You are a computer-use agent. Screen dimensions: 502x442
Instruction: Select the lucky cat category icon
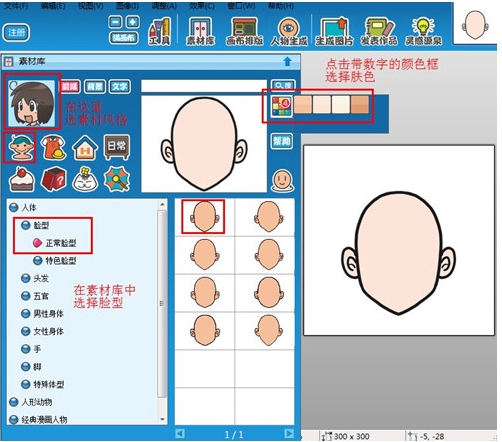pyautogui.click(x=85, y=179)
